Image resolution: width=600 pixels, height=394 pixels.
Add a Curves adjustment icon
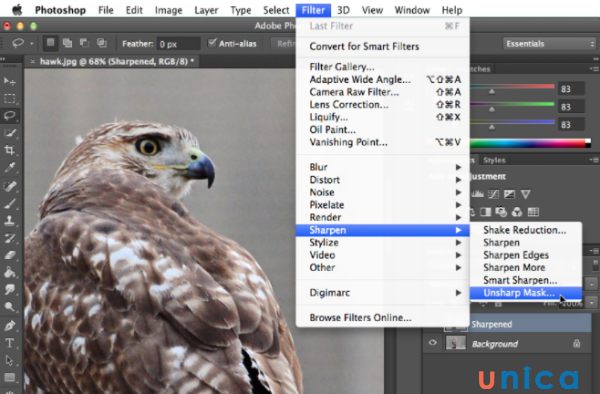tap(493, 194)
